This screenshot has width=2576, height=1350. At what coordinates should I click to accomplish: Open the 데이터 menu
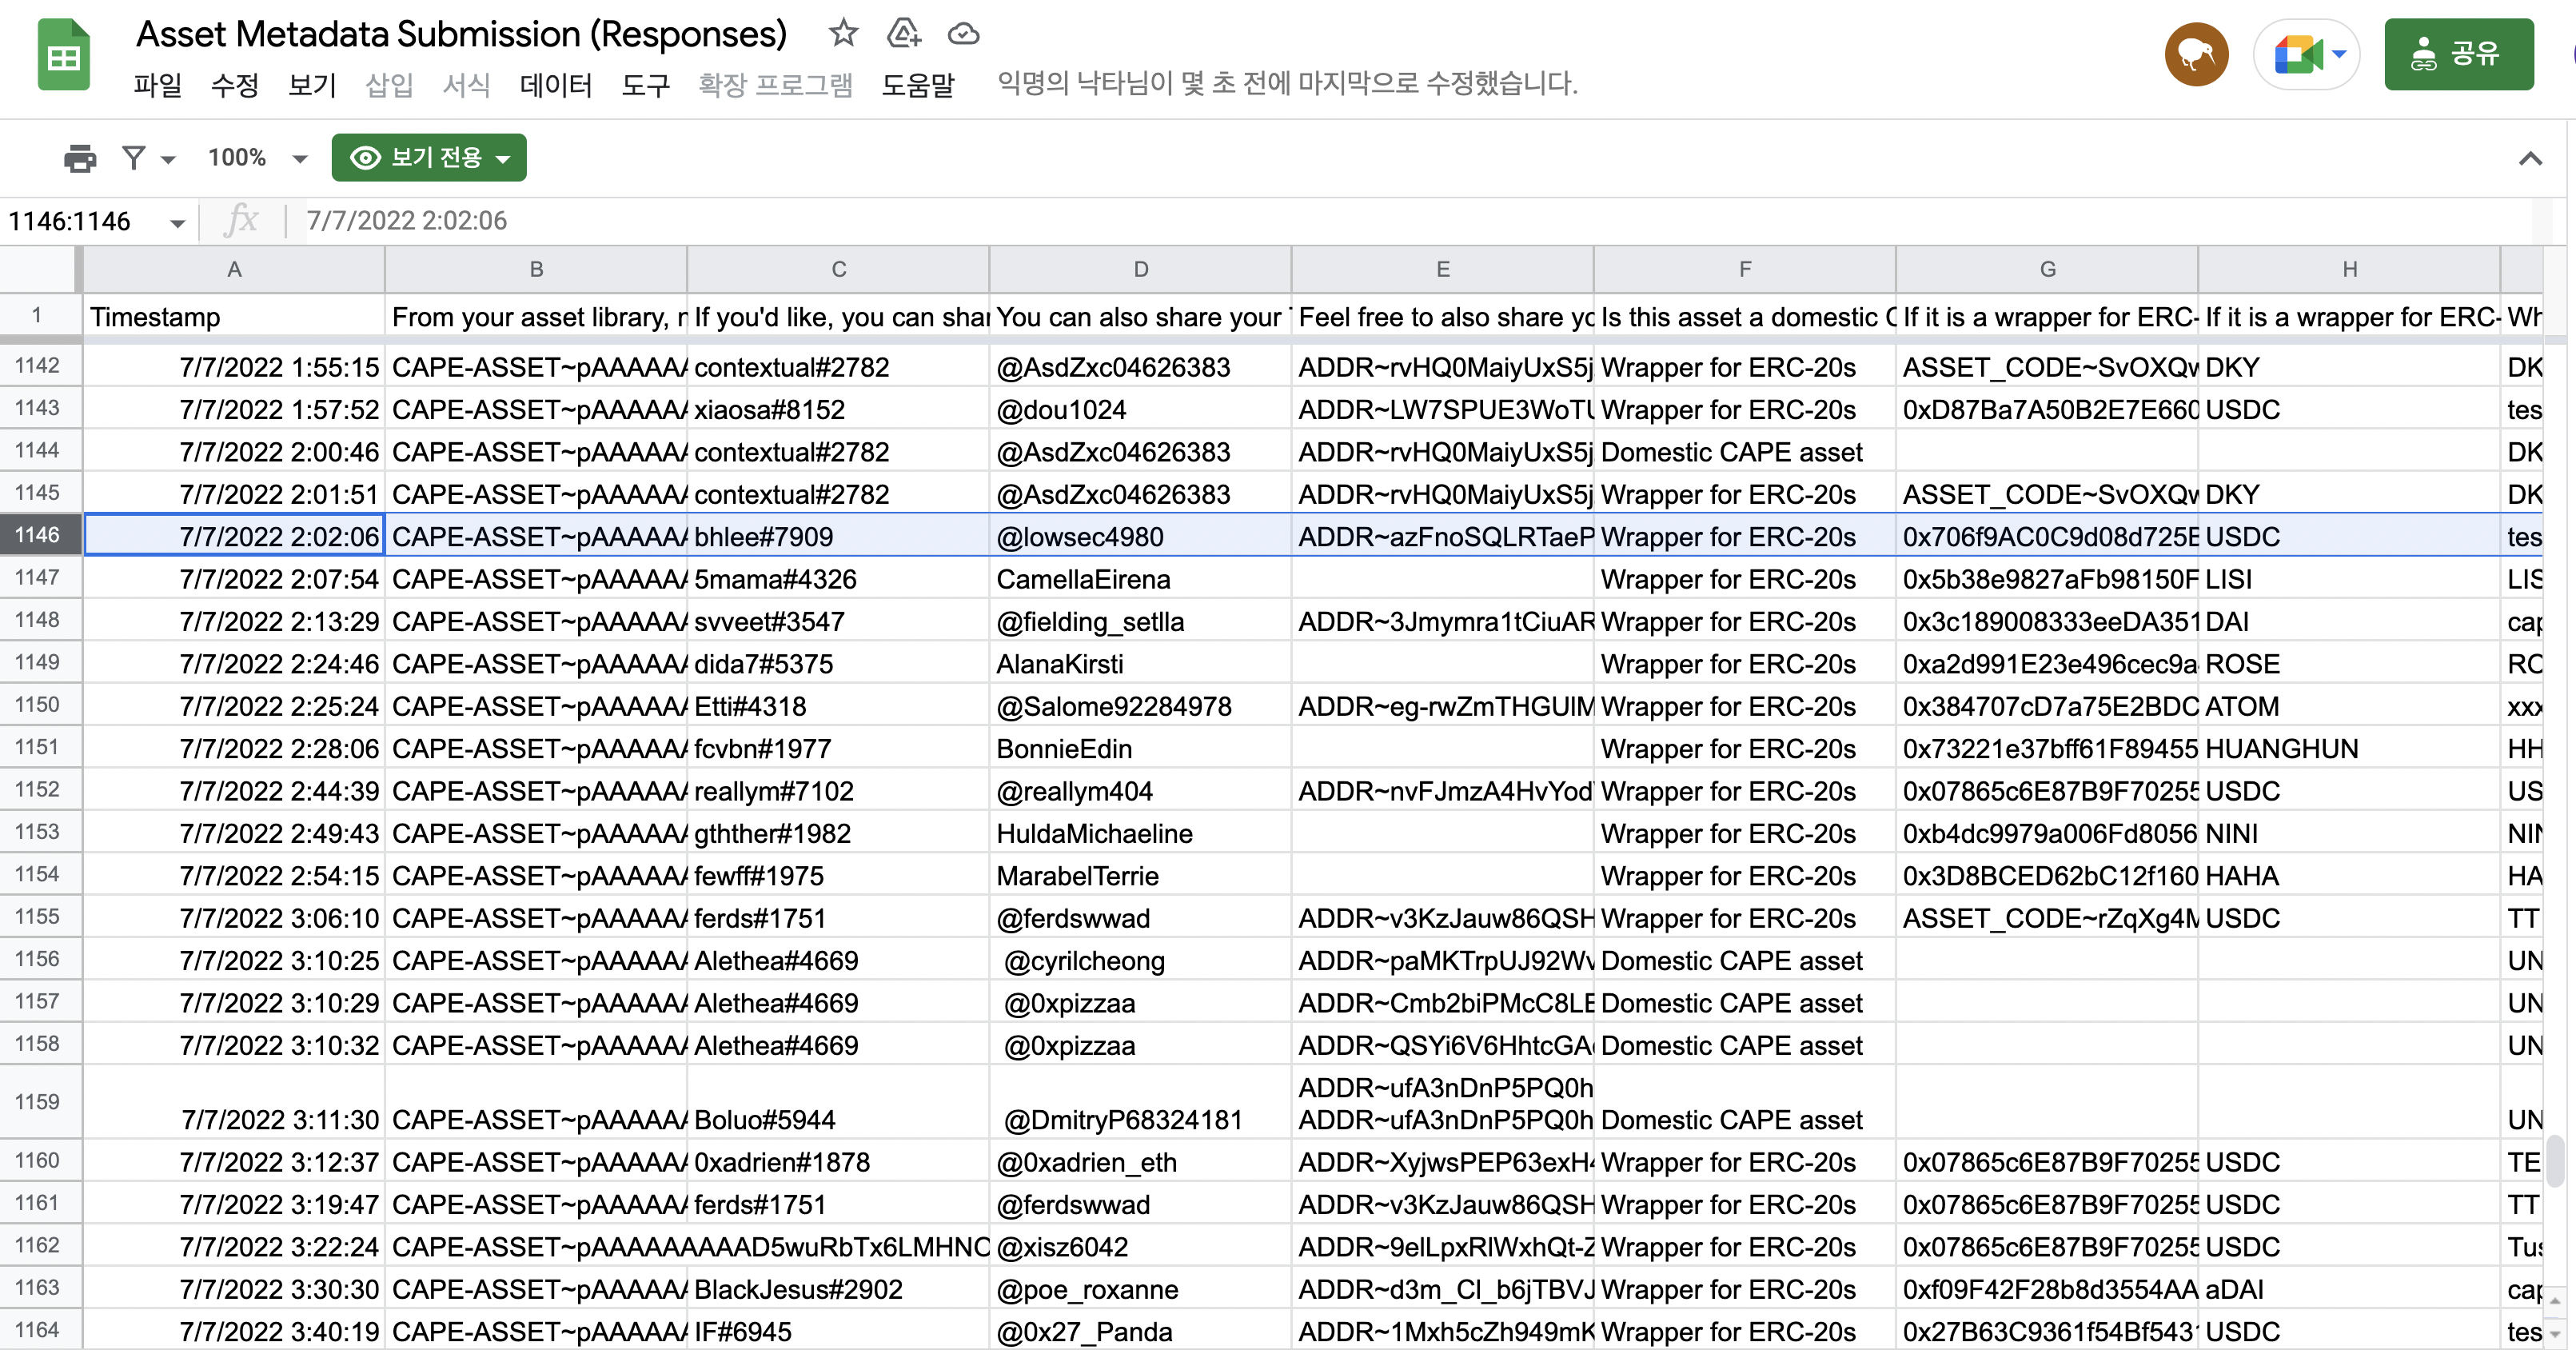555,85
